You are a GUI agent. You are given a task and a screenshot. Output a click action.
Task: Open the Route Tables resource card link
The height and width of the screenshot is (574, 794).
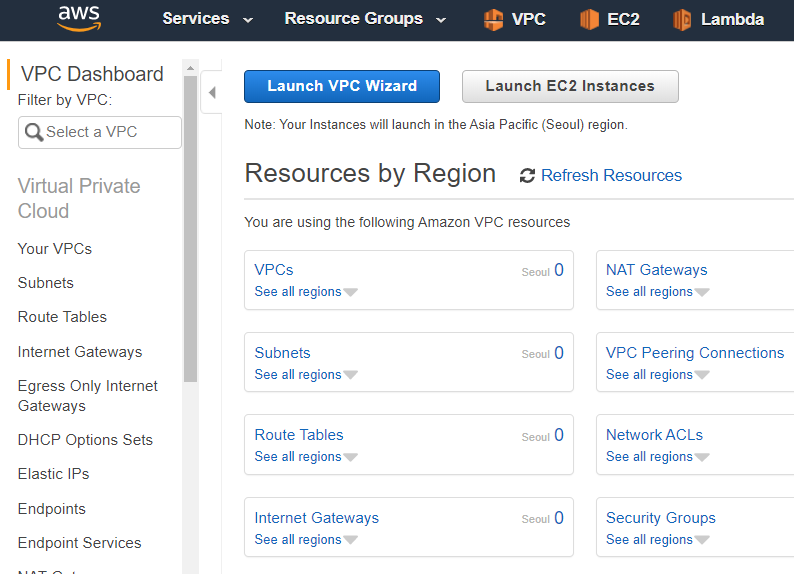click(x=299, y=435)
